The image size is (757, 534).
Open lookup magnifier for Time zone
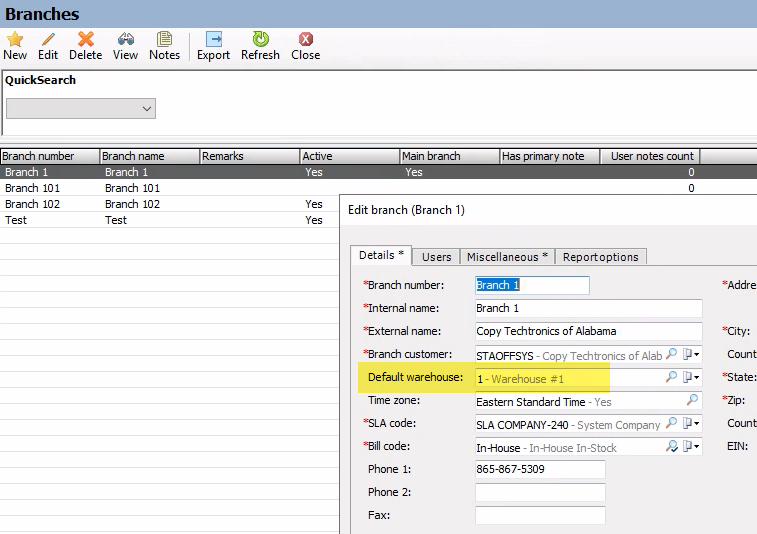pyautogui.click(x=692, y=400)
